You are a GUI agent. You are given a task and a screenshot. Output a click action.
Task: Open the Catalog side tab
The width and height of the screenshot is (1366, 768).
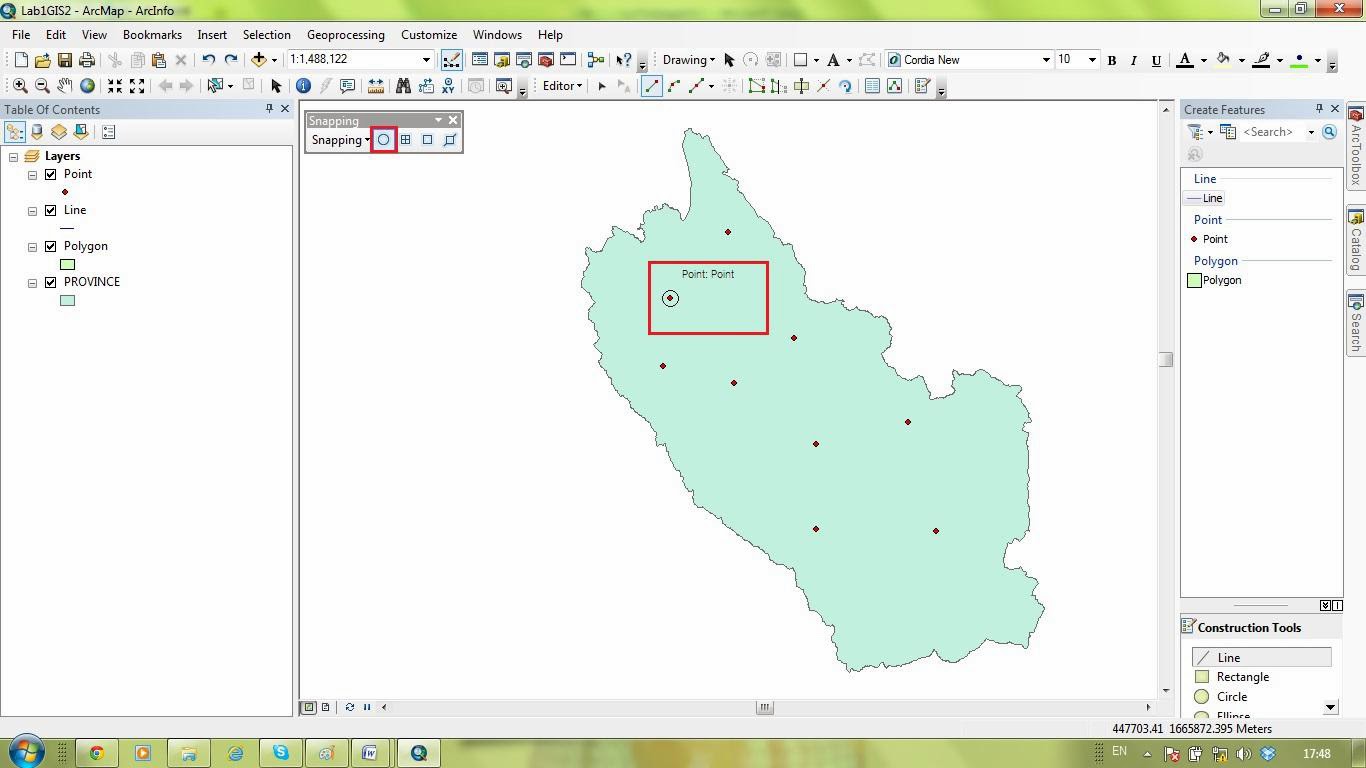tap(1356, 240)
